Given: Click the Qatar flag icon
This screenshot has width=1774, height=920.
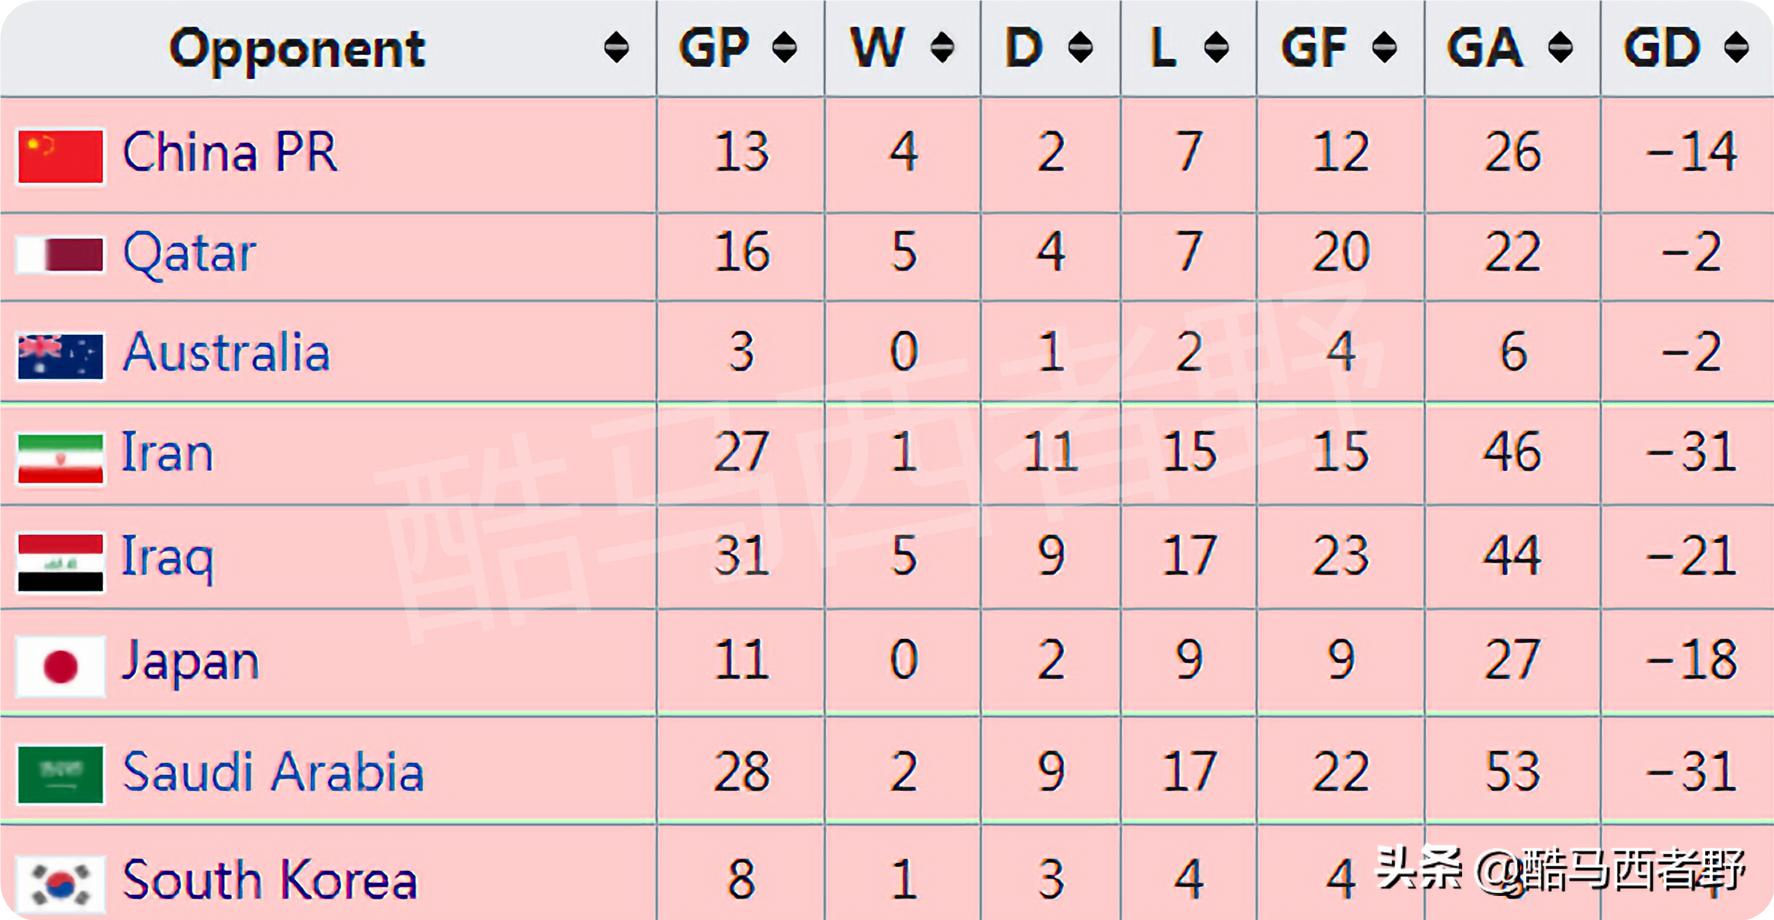Looking at the screenshot, I should click(x=60, y=255).
